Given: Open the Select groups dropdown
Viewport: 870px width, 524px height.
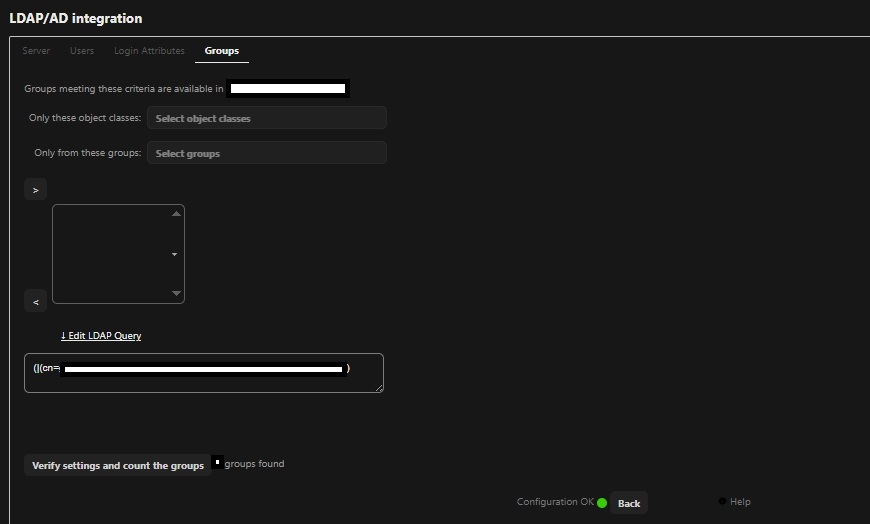Looking at the screenshot, I should [267, 153].
